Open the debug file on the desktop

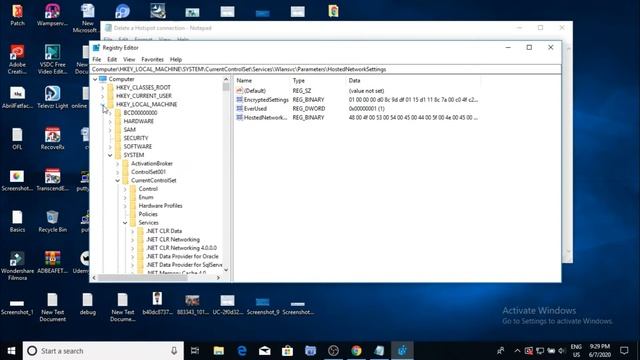[x=87, y=304]
